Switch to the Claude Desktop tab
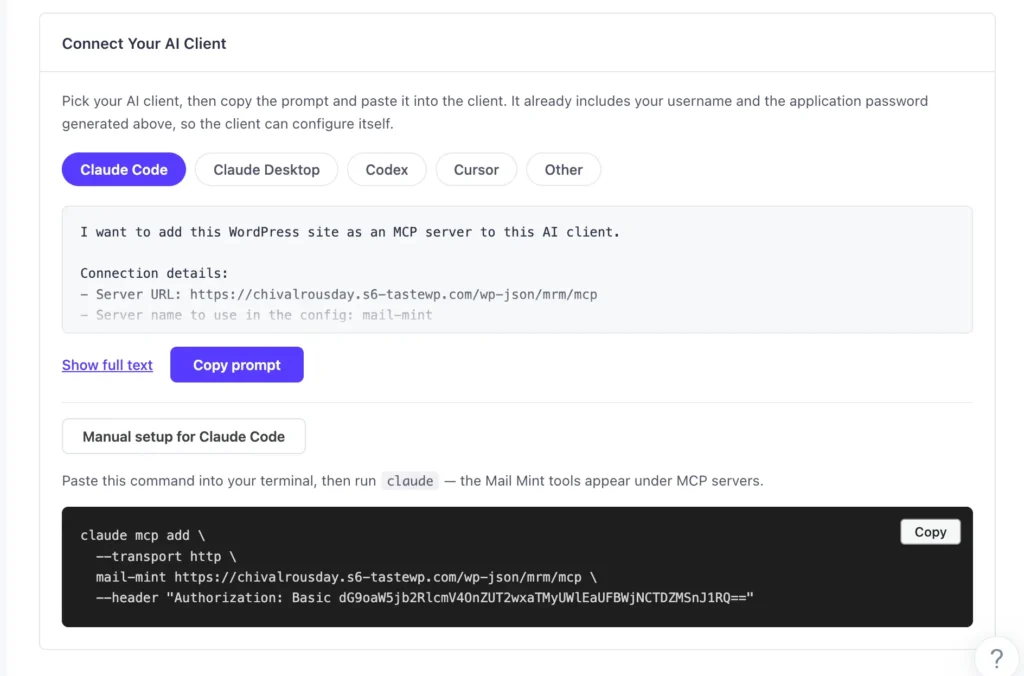 click(266, 169)
